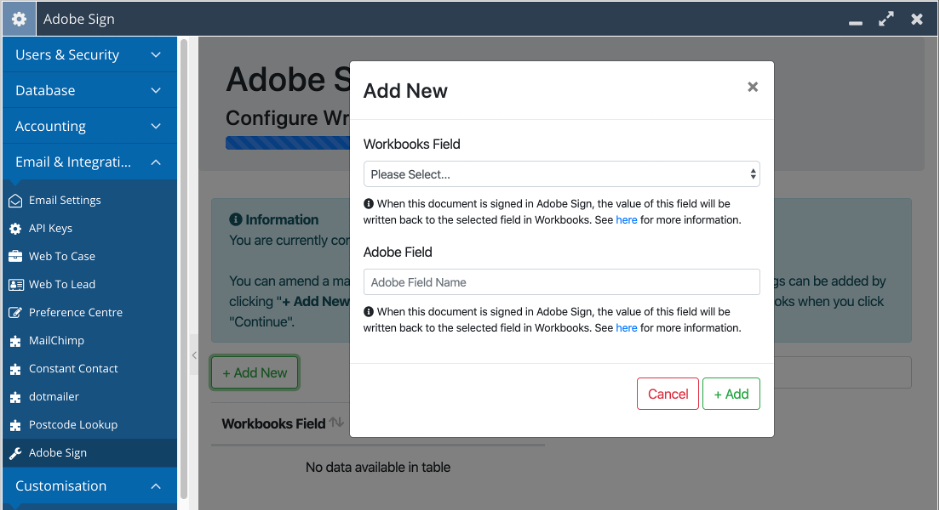939x510 pixels.
Task: Expand the Database section
Action: [x=90, y=90]
